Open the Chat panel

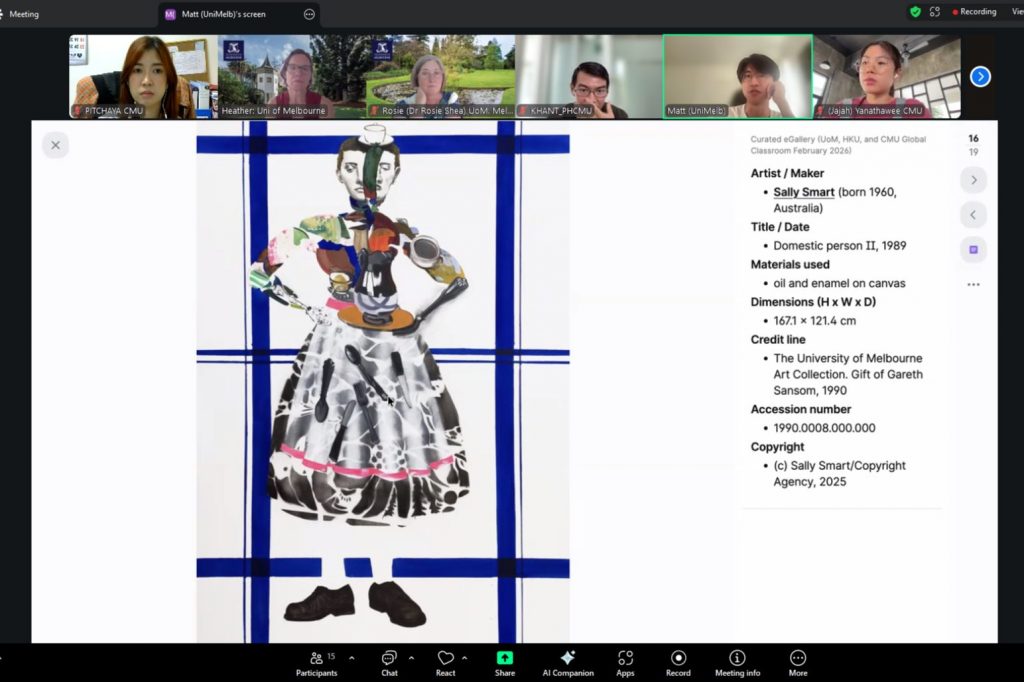point(389,660)
